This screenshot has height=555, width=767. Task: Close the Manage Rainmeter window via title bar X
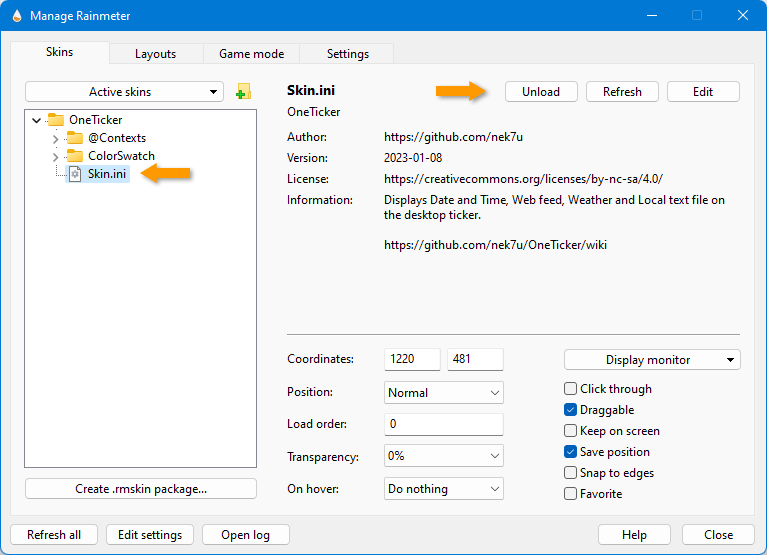pyautogui.click(x=743, y=16)
